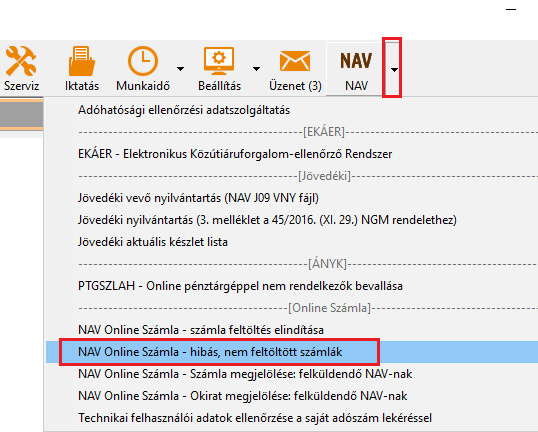Open NAV Online Számla - hibás, nem feltöltött számlák
Image resolution: width=538 pixels, height=432 pixels.
210,352
